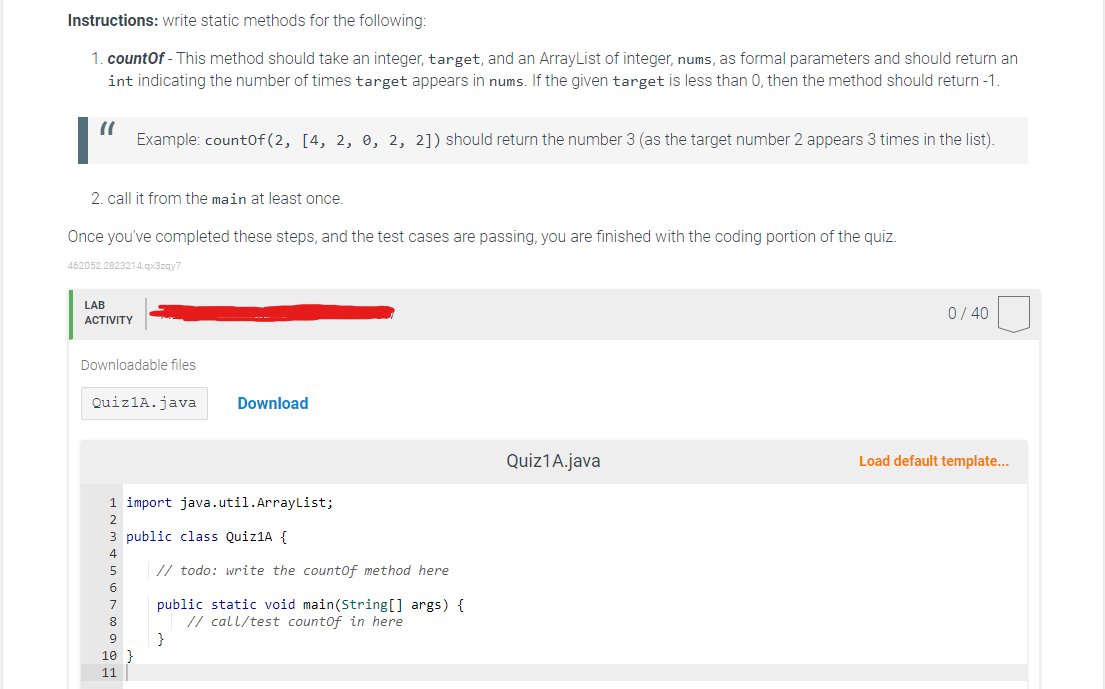The width and height of the screenshot is (1105, 689).
Task: Click the Quiz1A.java editor header title
Action: pos(553,461)
